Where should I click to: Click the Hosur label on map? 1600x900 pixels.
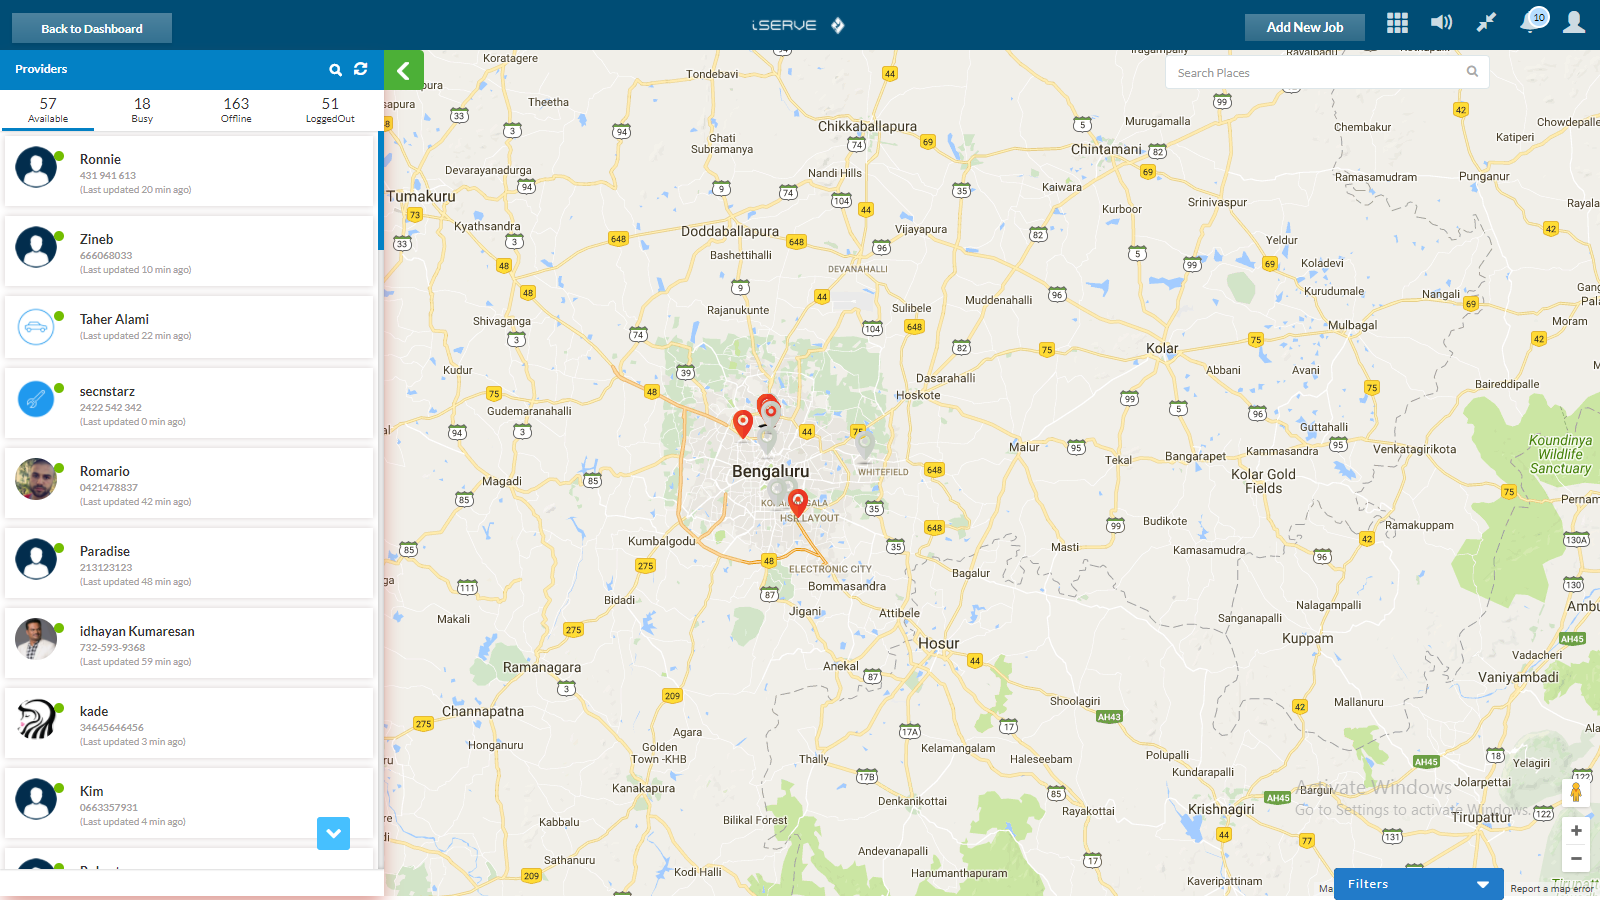pos(938,643)
